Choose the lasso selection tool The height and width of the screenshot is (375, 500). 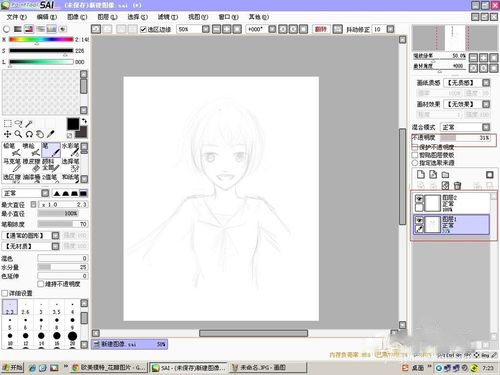coord(18,124)
